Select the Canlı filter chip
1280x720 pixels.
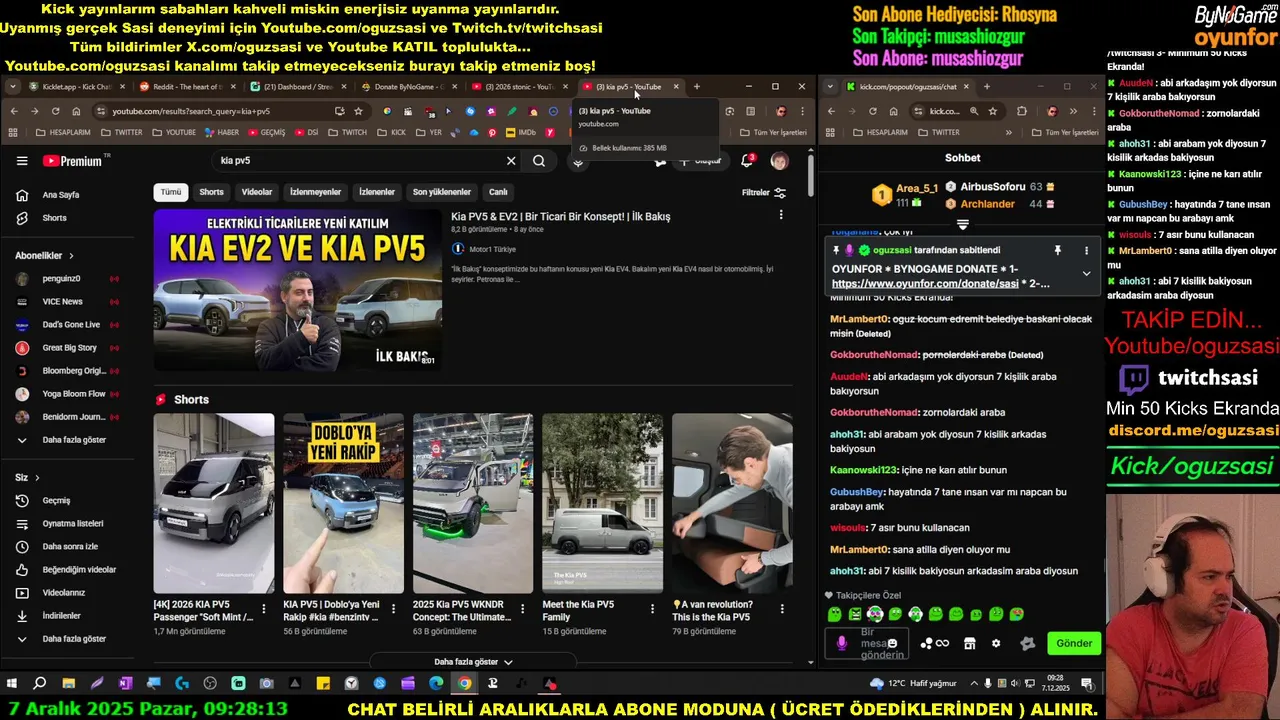(498, 192)
